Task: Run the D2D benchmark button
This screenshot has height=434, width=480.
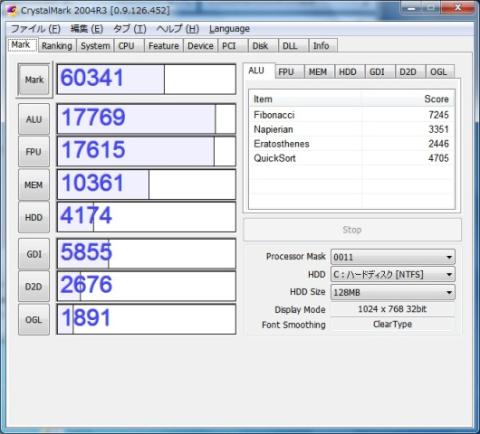Action: coord(34,286)
